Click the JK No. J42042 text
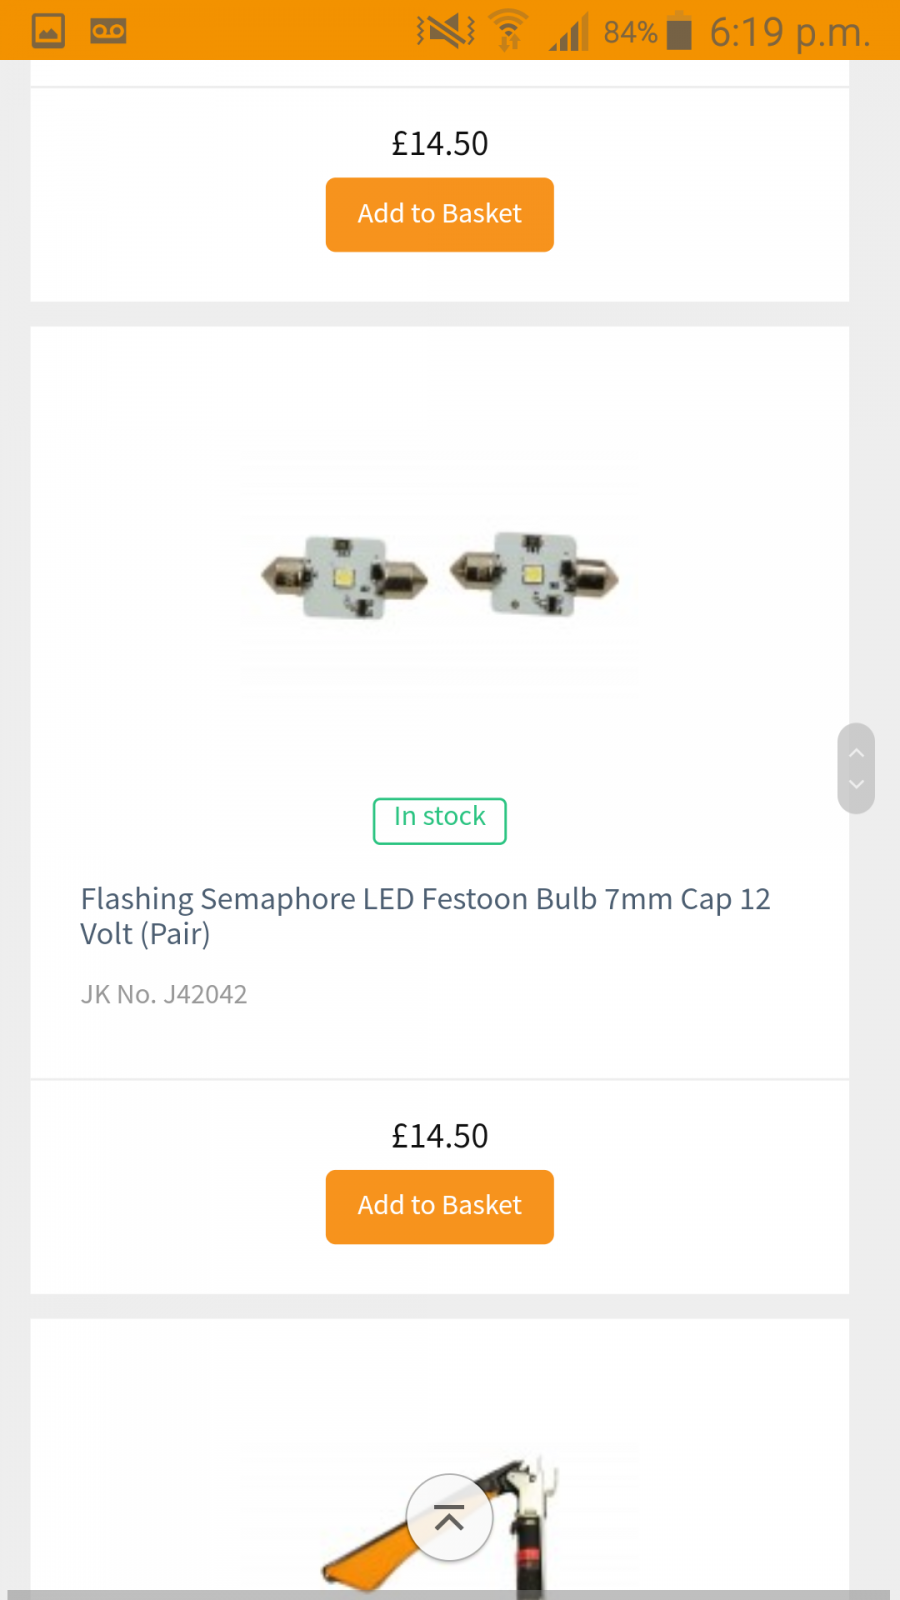The height and width of the screenshot is (1600, 900). point(164,994)
